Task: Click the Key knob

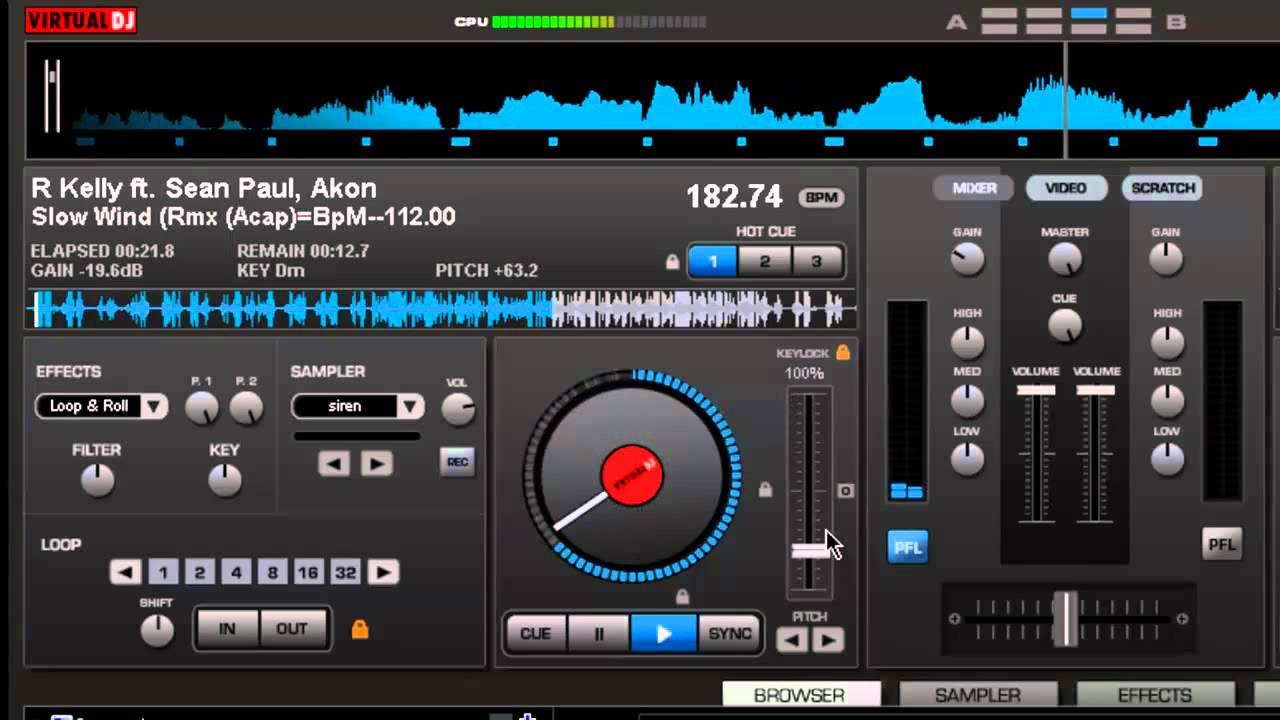Action: [x=225, y=481]
